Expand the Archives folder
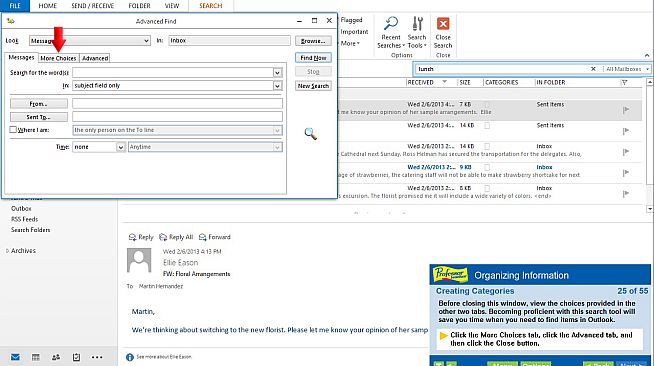The image size is (654, 366). 7,251
